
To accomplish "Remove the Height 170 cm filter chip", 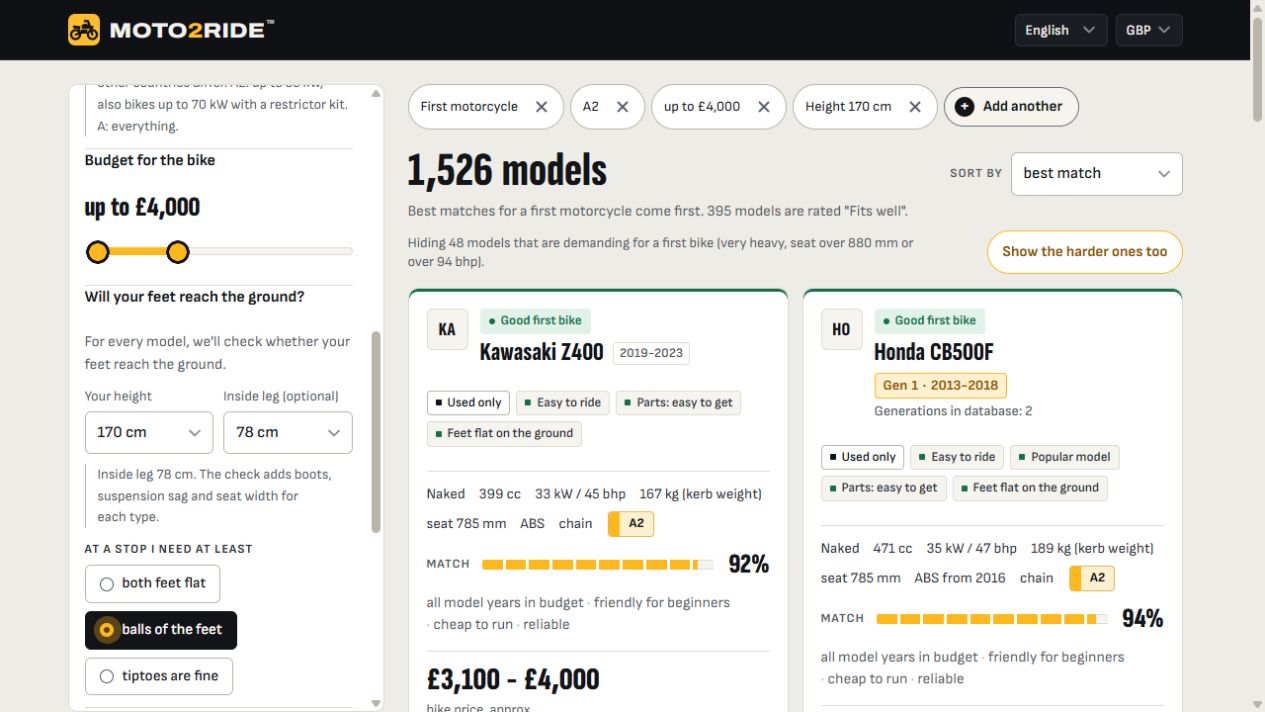I will point(915,107).
